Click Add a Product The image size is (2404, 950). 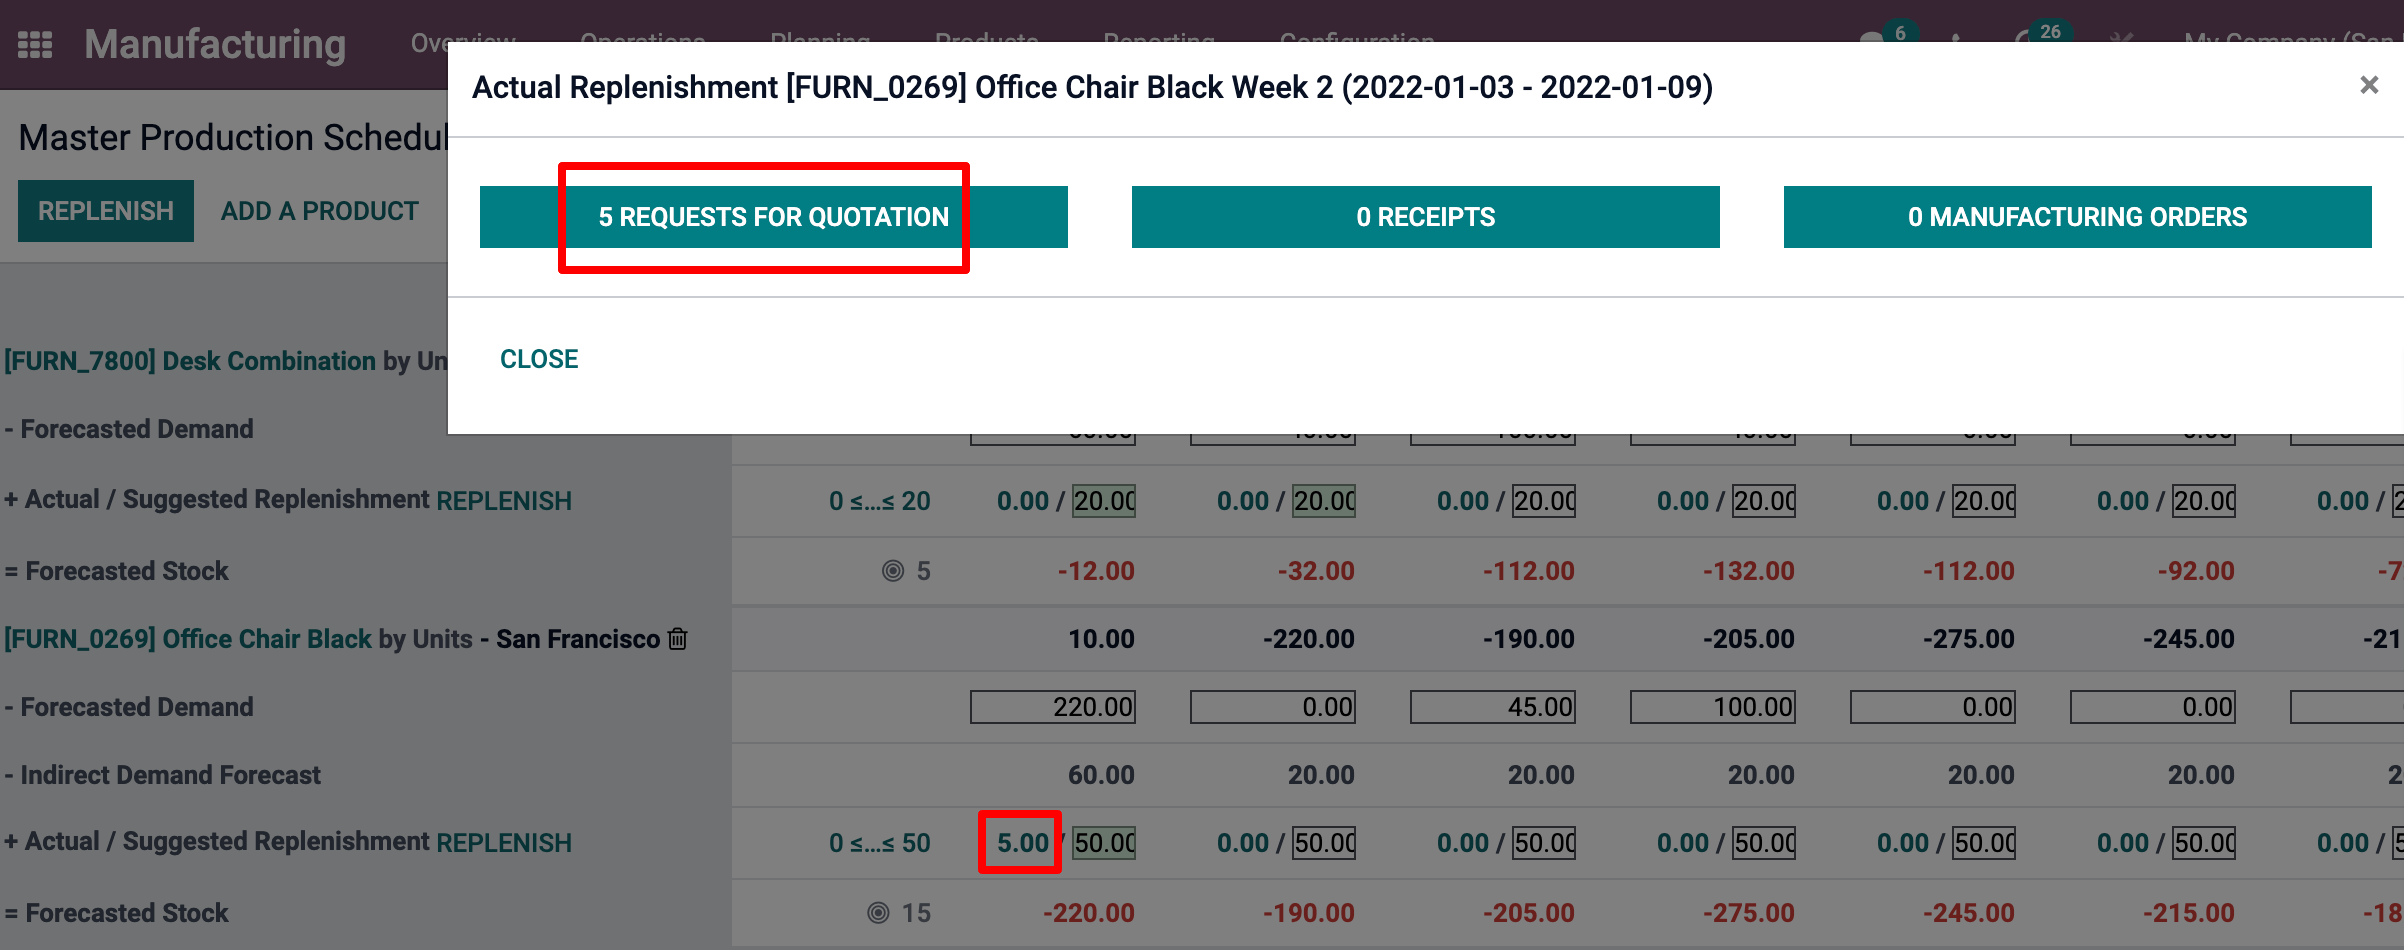click(319, 211)
